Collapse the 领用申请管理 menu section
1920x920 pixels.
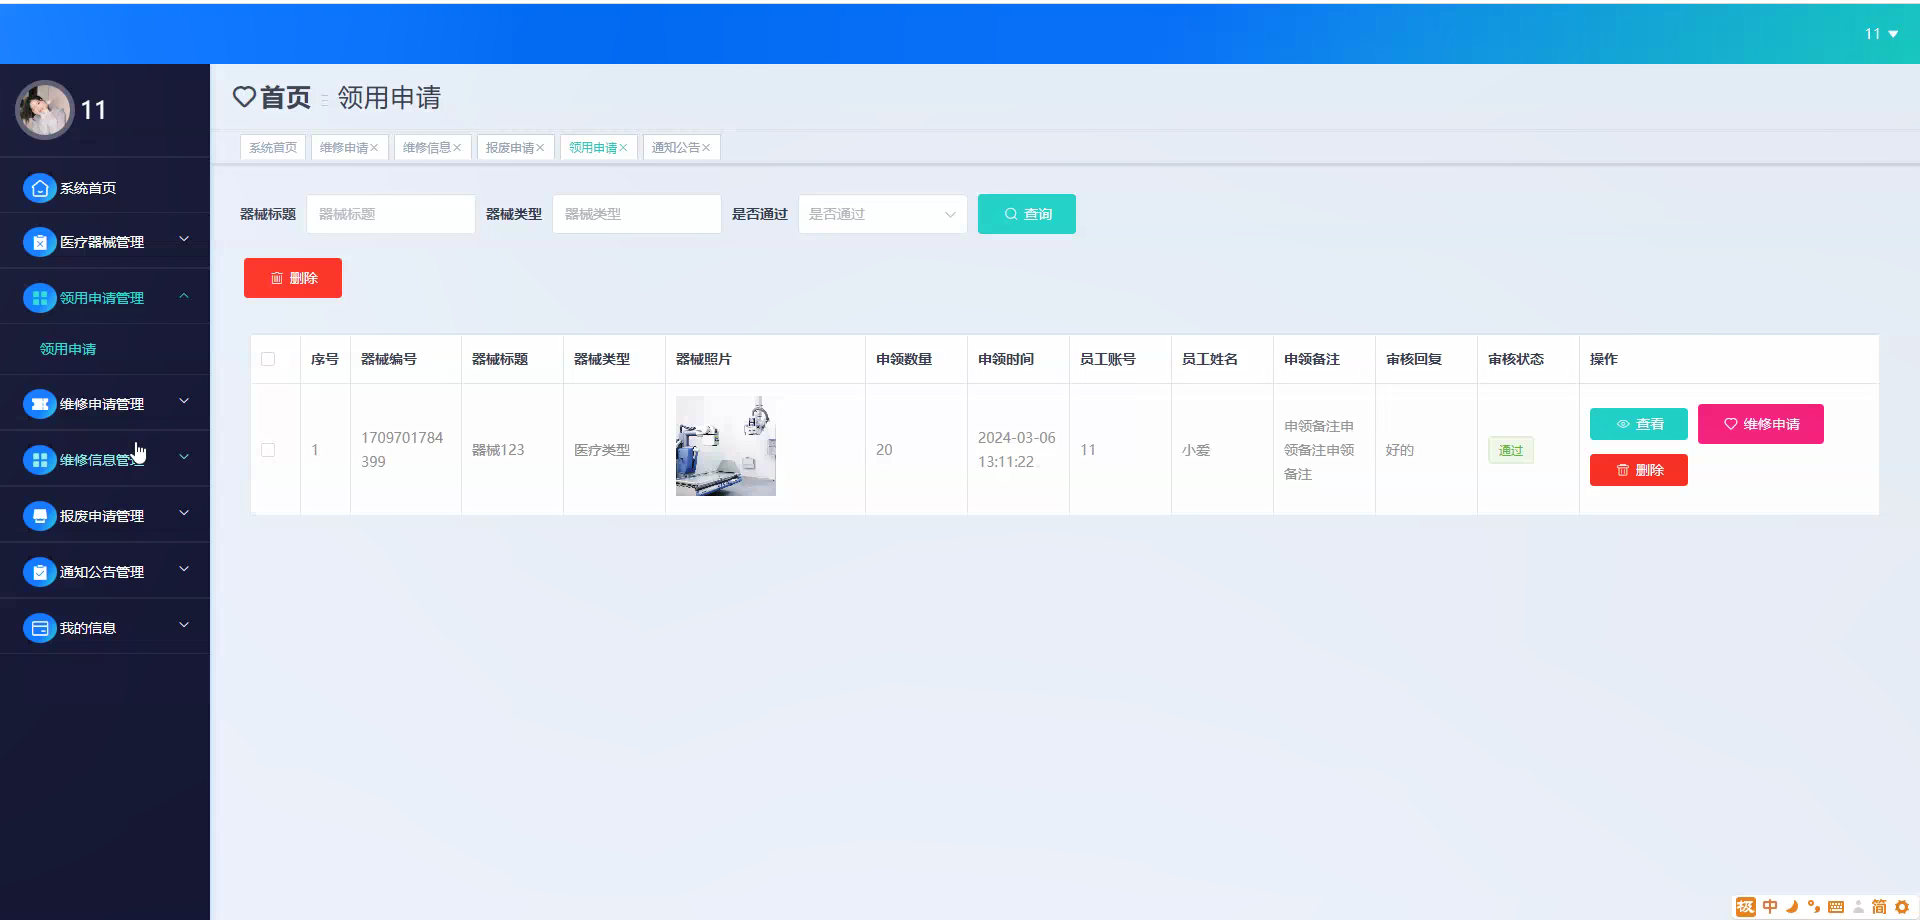click(183, 296)
